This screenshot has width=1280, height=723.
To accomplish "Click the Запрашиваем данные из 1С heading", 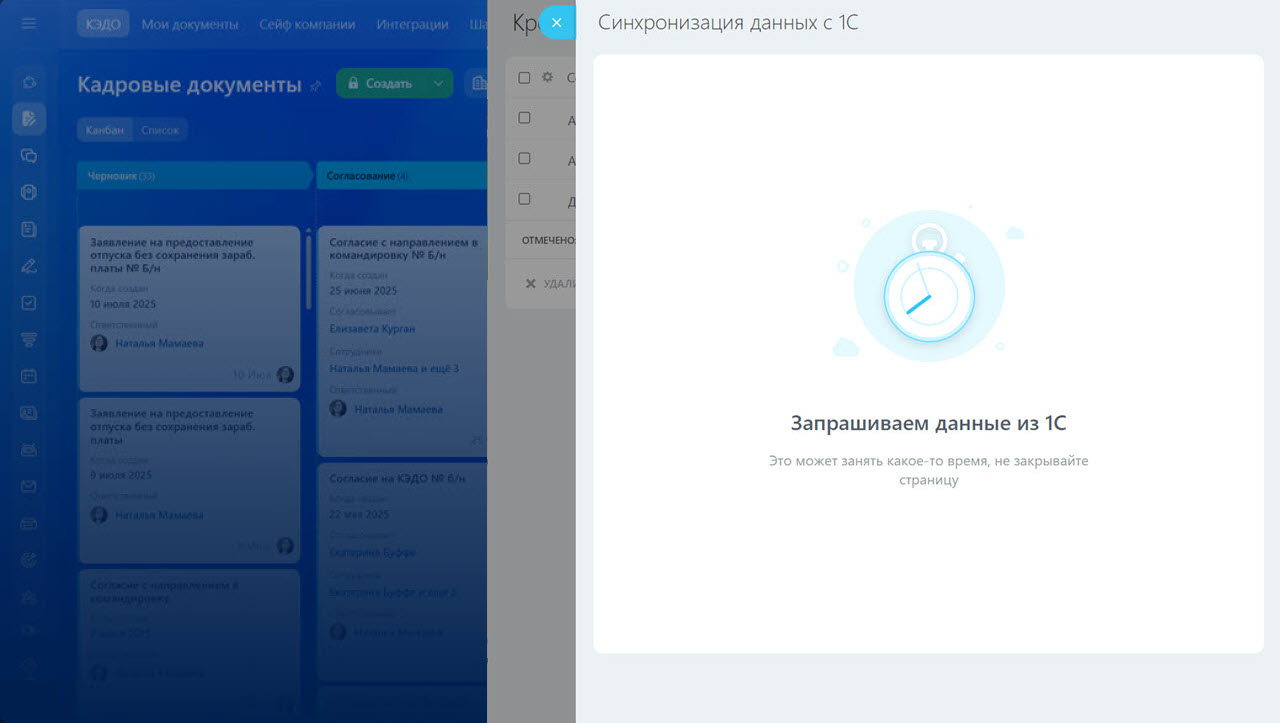I will point(928,424).
